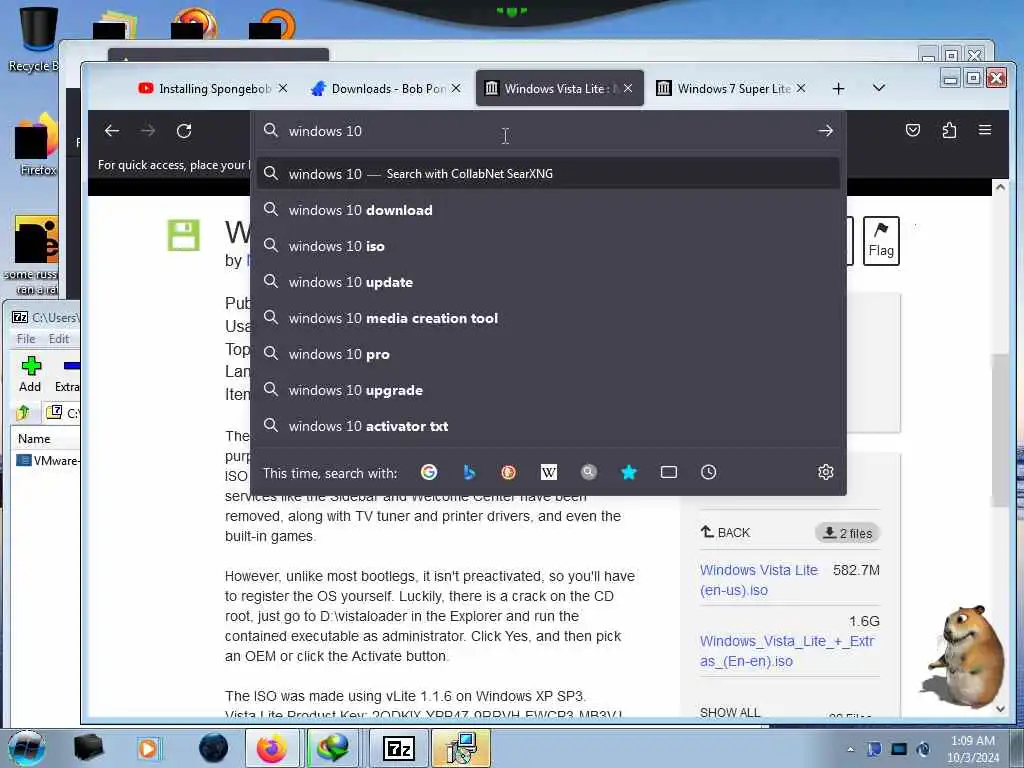This screenshot has height=768, width=1024.
Task: Download Windows Vista Lite (en-us).iso
Action: (758, 580)
